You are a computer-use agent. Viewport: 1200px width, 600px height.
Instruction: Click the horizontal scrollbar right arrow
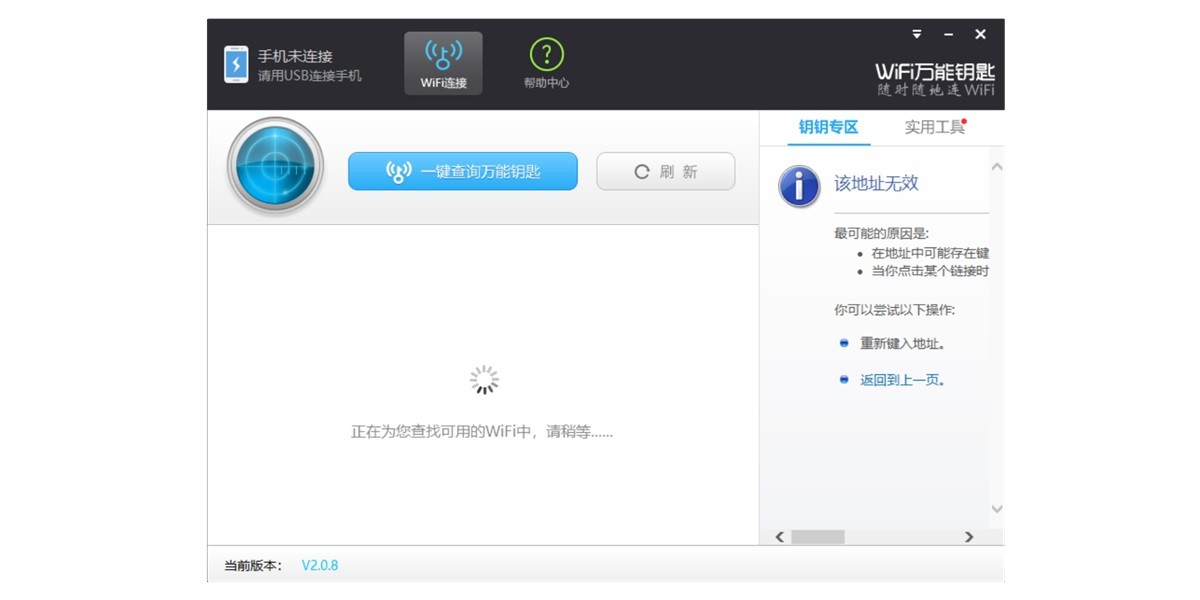point(969,537)
